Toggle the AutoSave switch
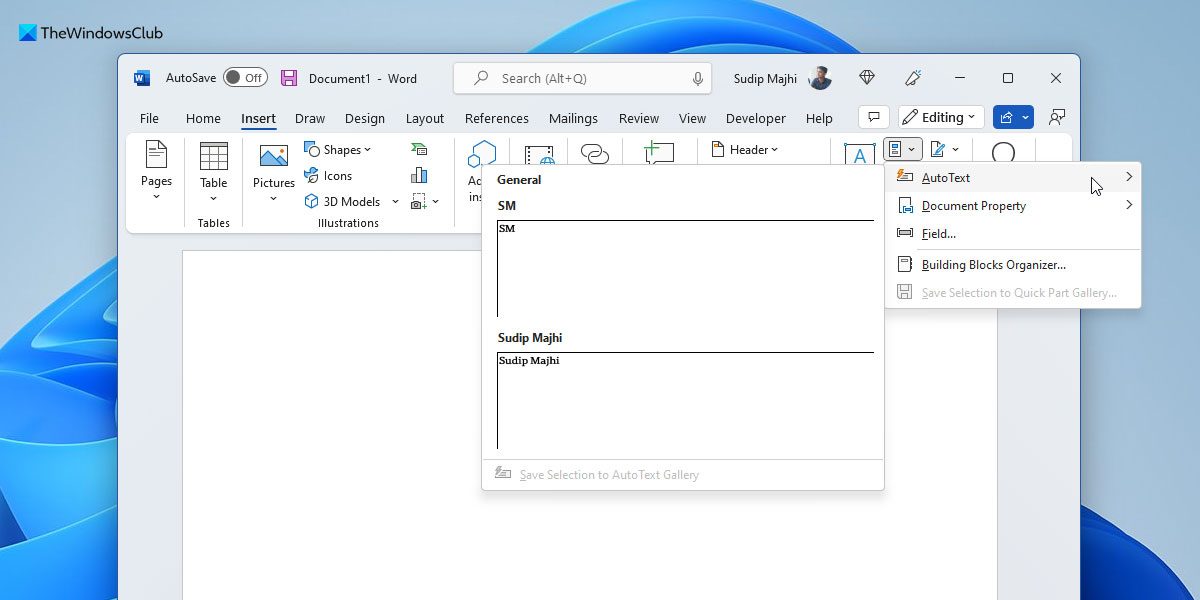1200x600 pixels. (x=245, y=78)
